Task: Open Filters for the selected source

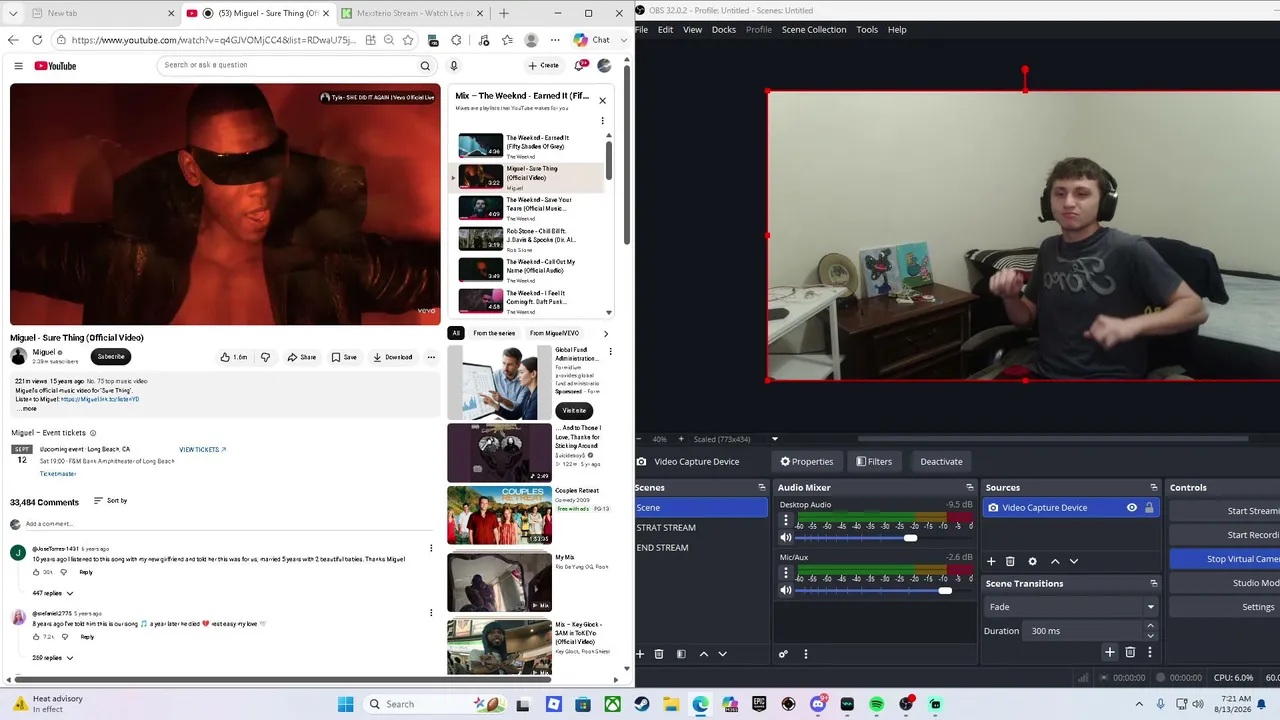Action: tap(874, 461)
